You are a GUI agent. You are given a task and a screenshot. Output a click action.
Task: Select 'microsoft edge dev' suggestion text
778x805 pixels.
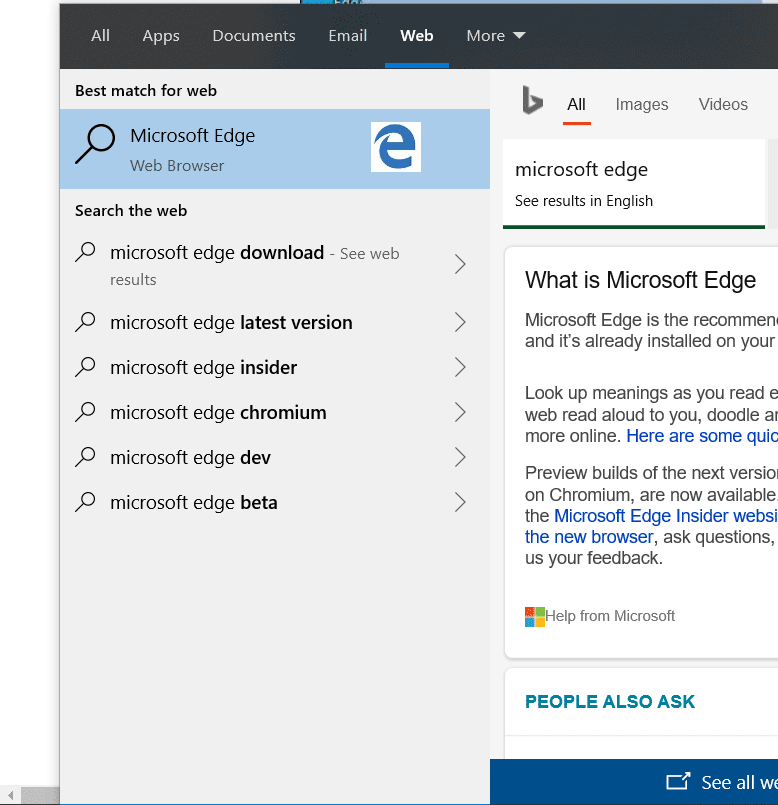[x=190, y=457]
